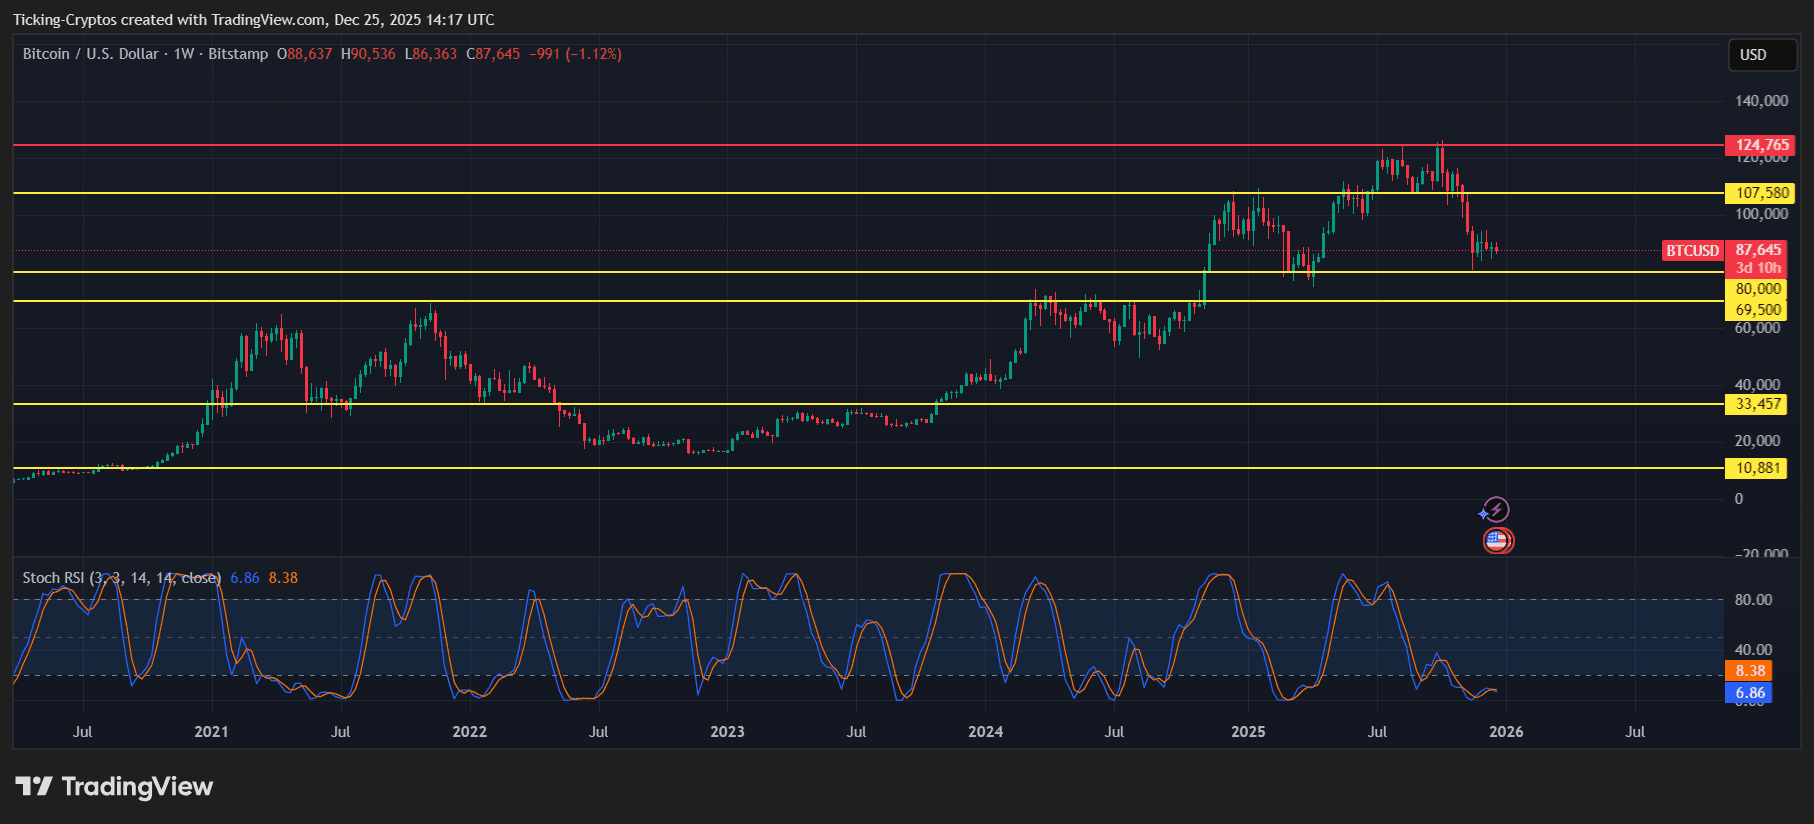This screenshot has height=824, width=1814.
Task: Click the blue 6.86 axis label
Action: pos(1749,693)
